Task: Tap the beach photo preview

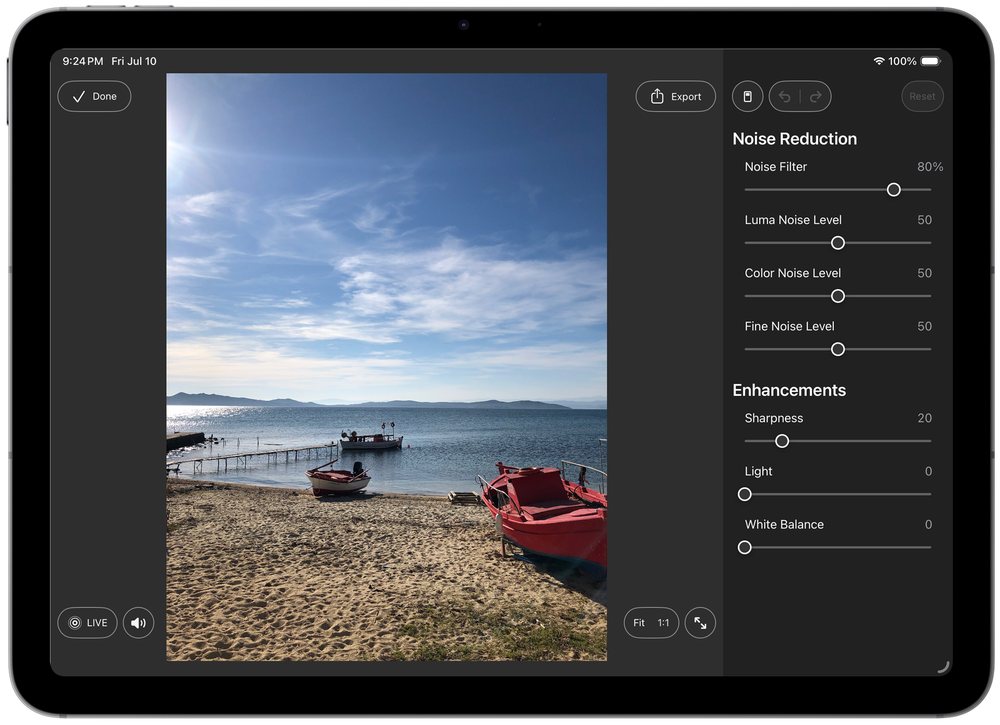Action: [386, 367]
